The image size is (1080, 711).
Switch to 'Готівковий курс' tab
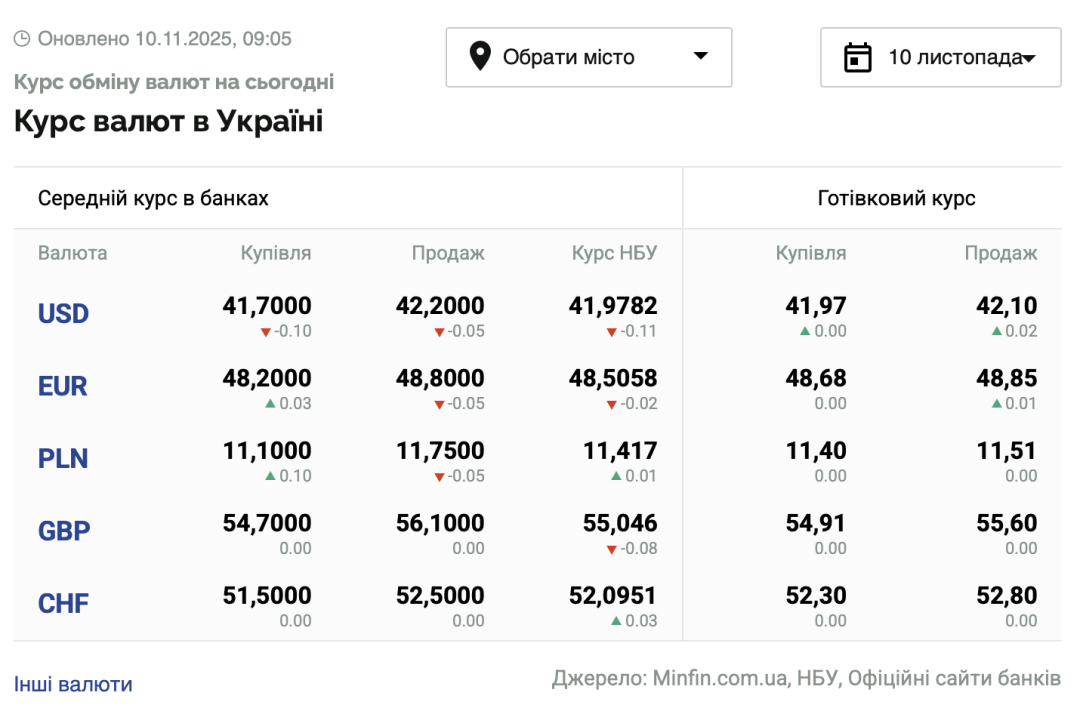[896, 198]
